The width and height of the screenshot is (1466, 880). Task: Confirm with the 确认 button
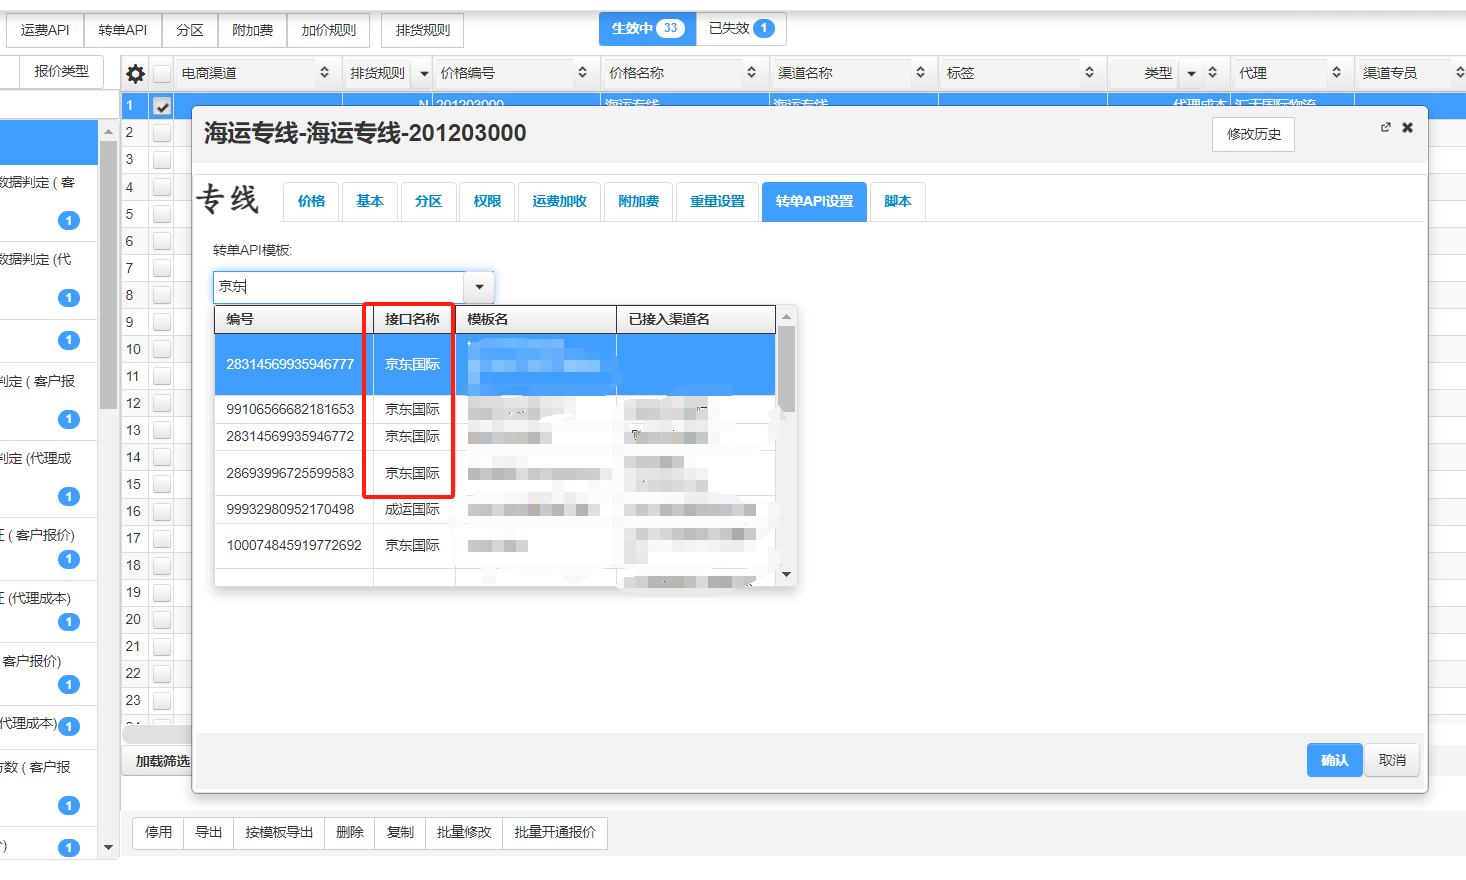point(1335,760)
